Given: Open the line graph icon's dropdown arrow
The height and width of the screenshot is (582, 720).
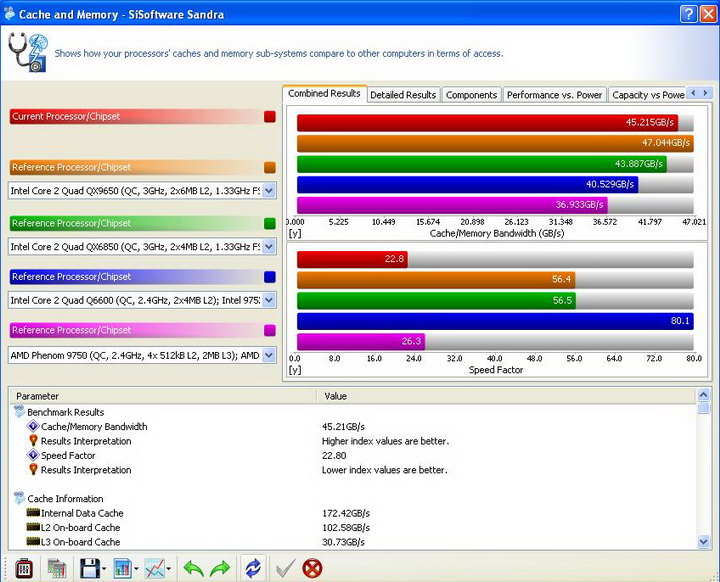Looking at the screenshot, I should click(169, 569).
